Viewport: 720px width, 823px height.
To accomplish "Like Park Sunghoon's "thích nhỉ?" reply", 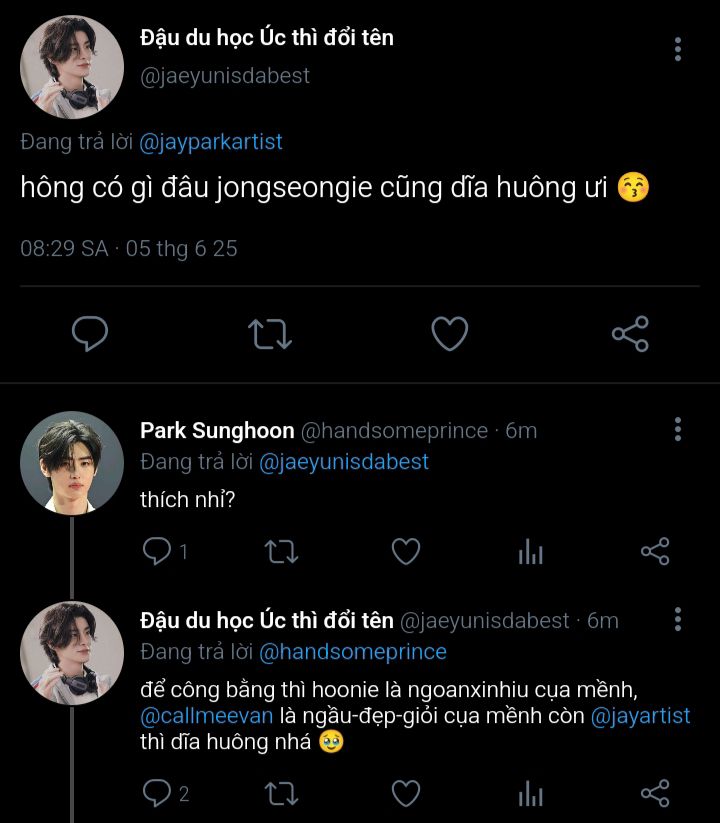I will coord(405,551).
